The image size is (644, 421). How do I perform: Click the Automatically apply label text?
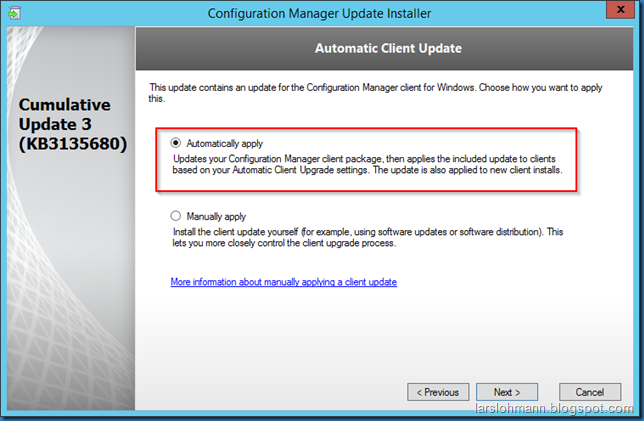(x=224, y=143)
